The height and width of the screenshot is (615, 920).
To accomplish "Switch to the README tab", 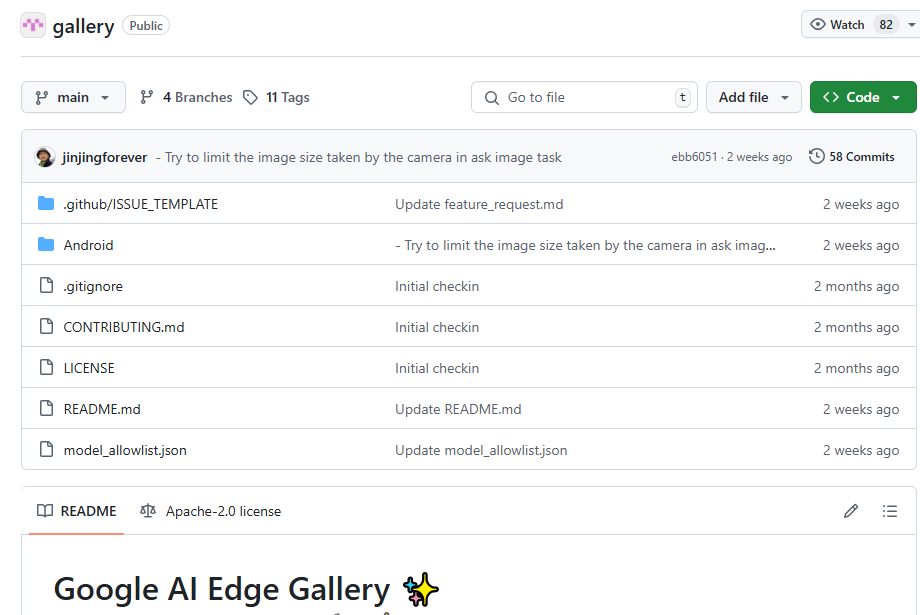I will click(77, 511).
